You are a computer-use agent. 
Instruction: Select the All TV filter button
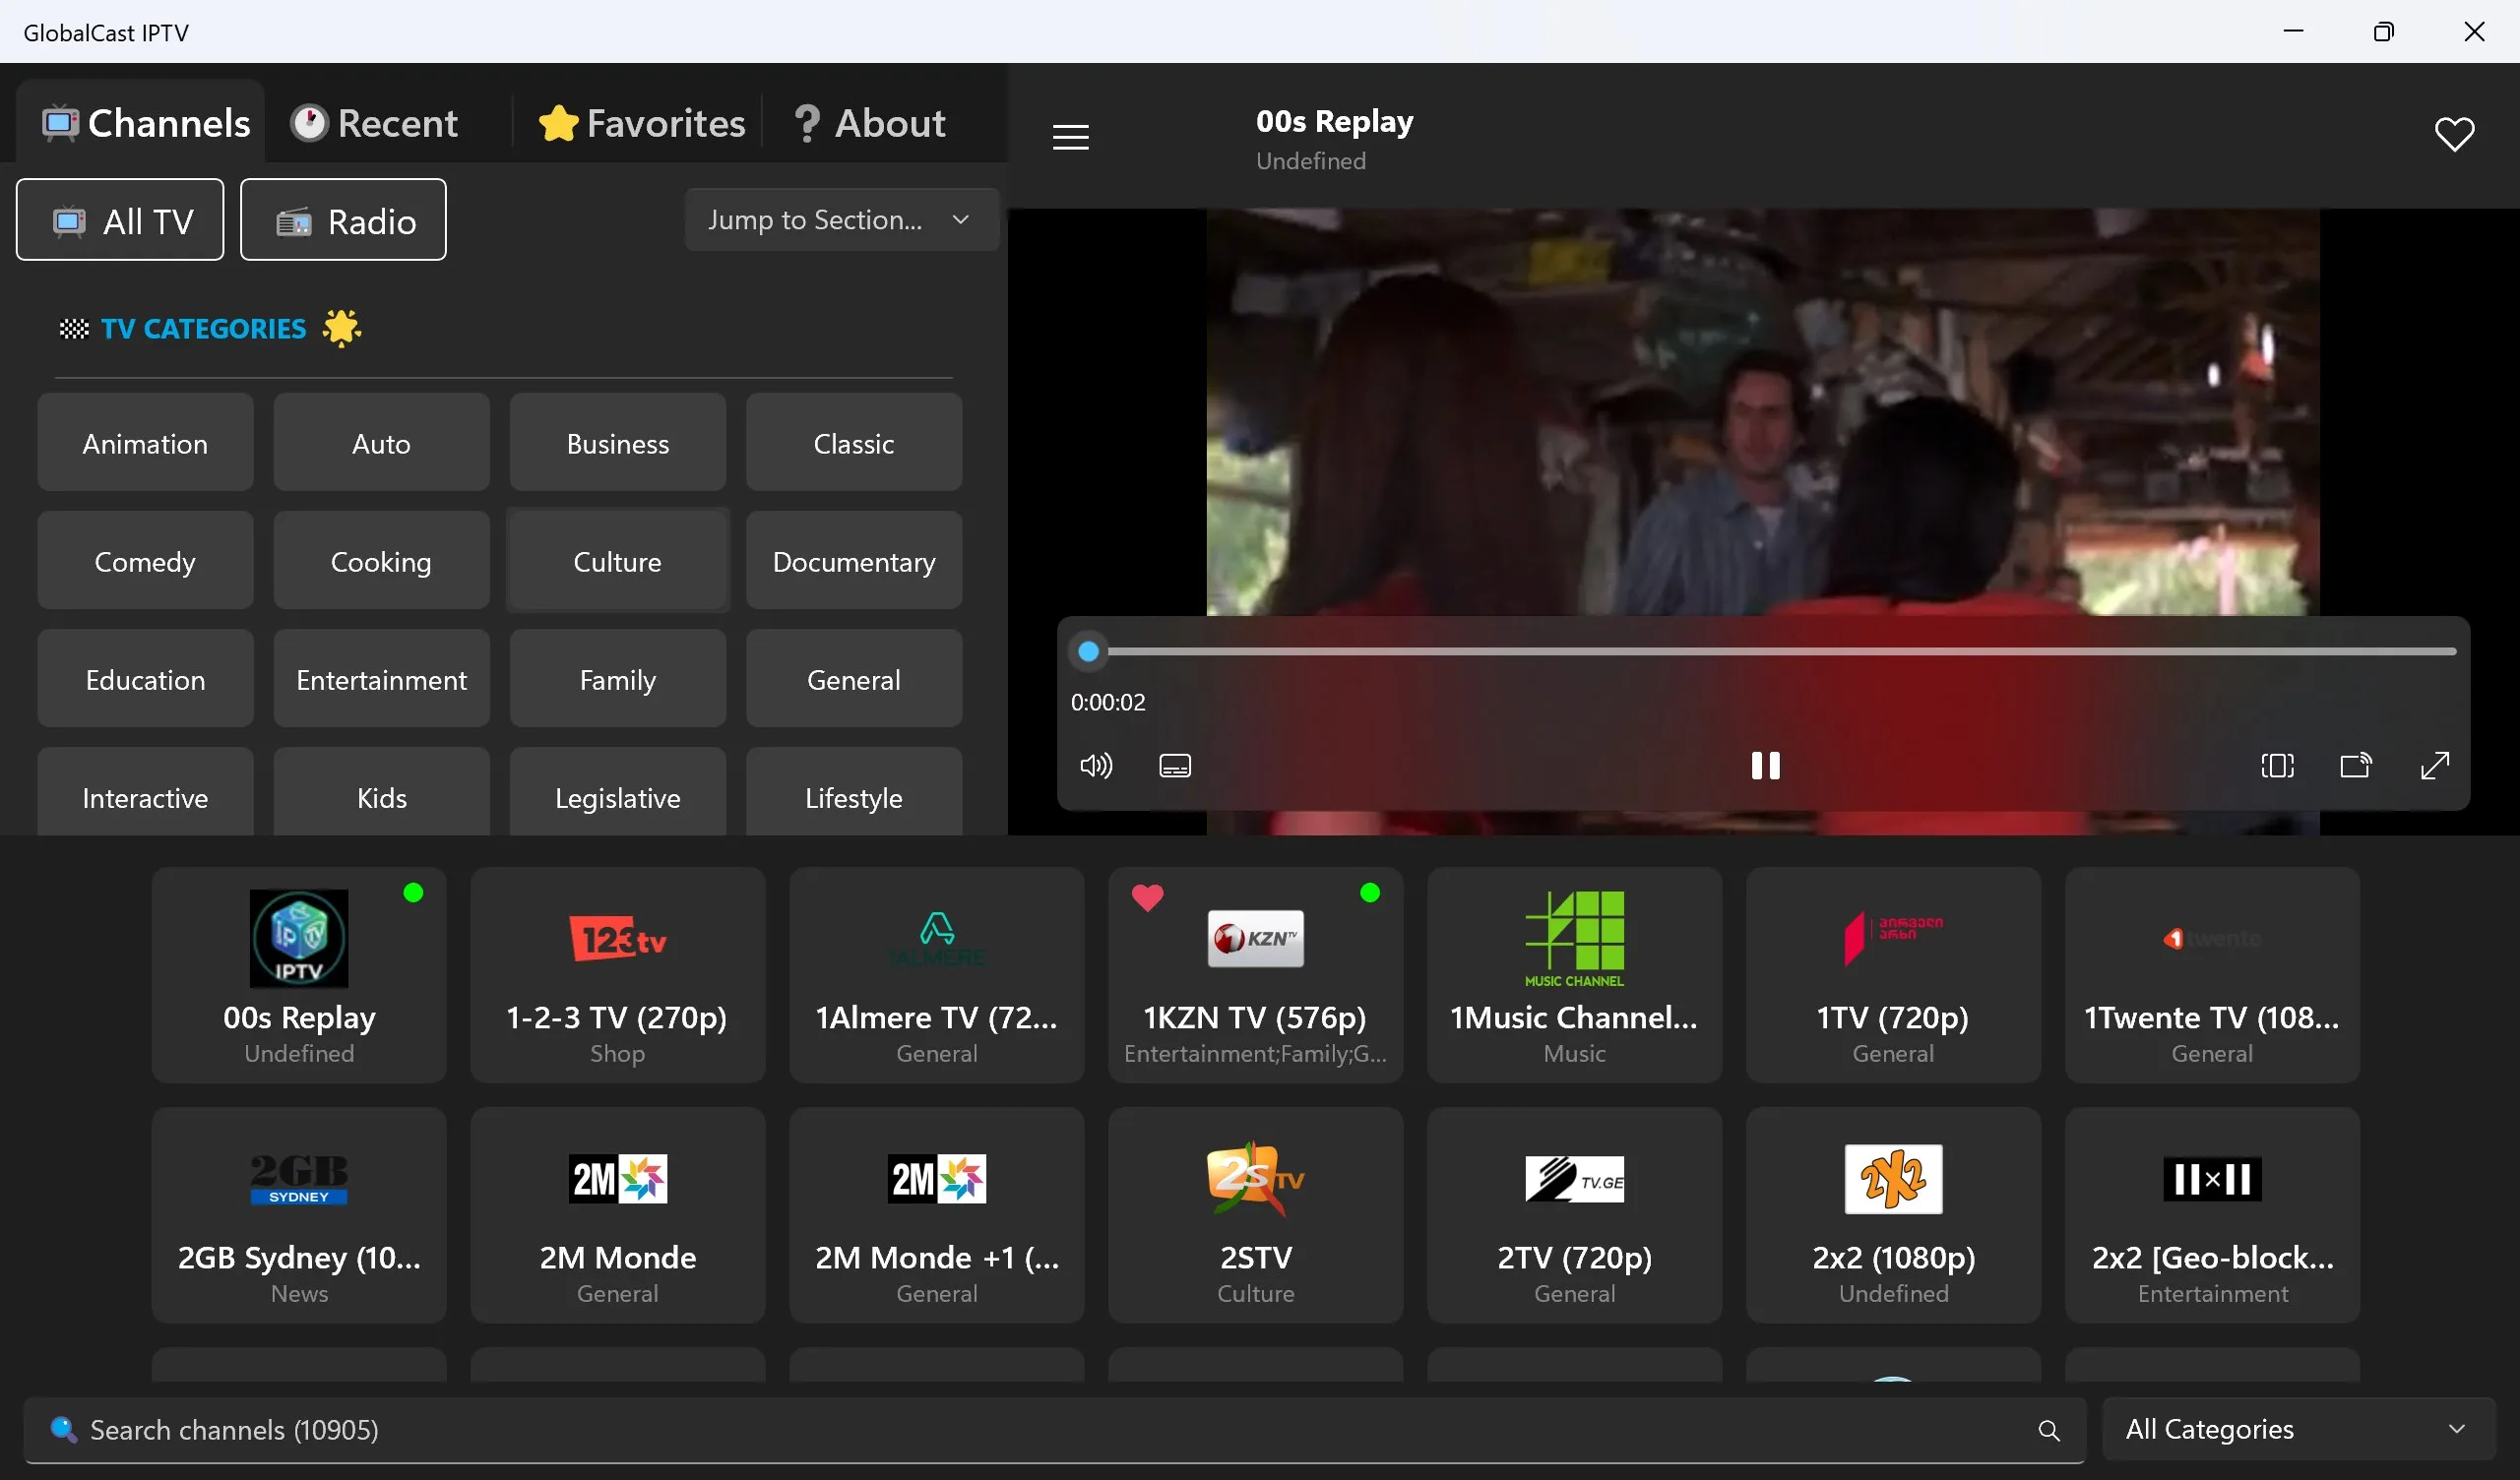[120, 220]
